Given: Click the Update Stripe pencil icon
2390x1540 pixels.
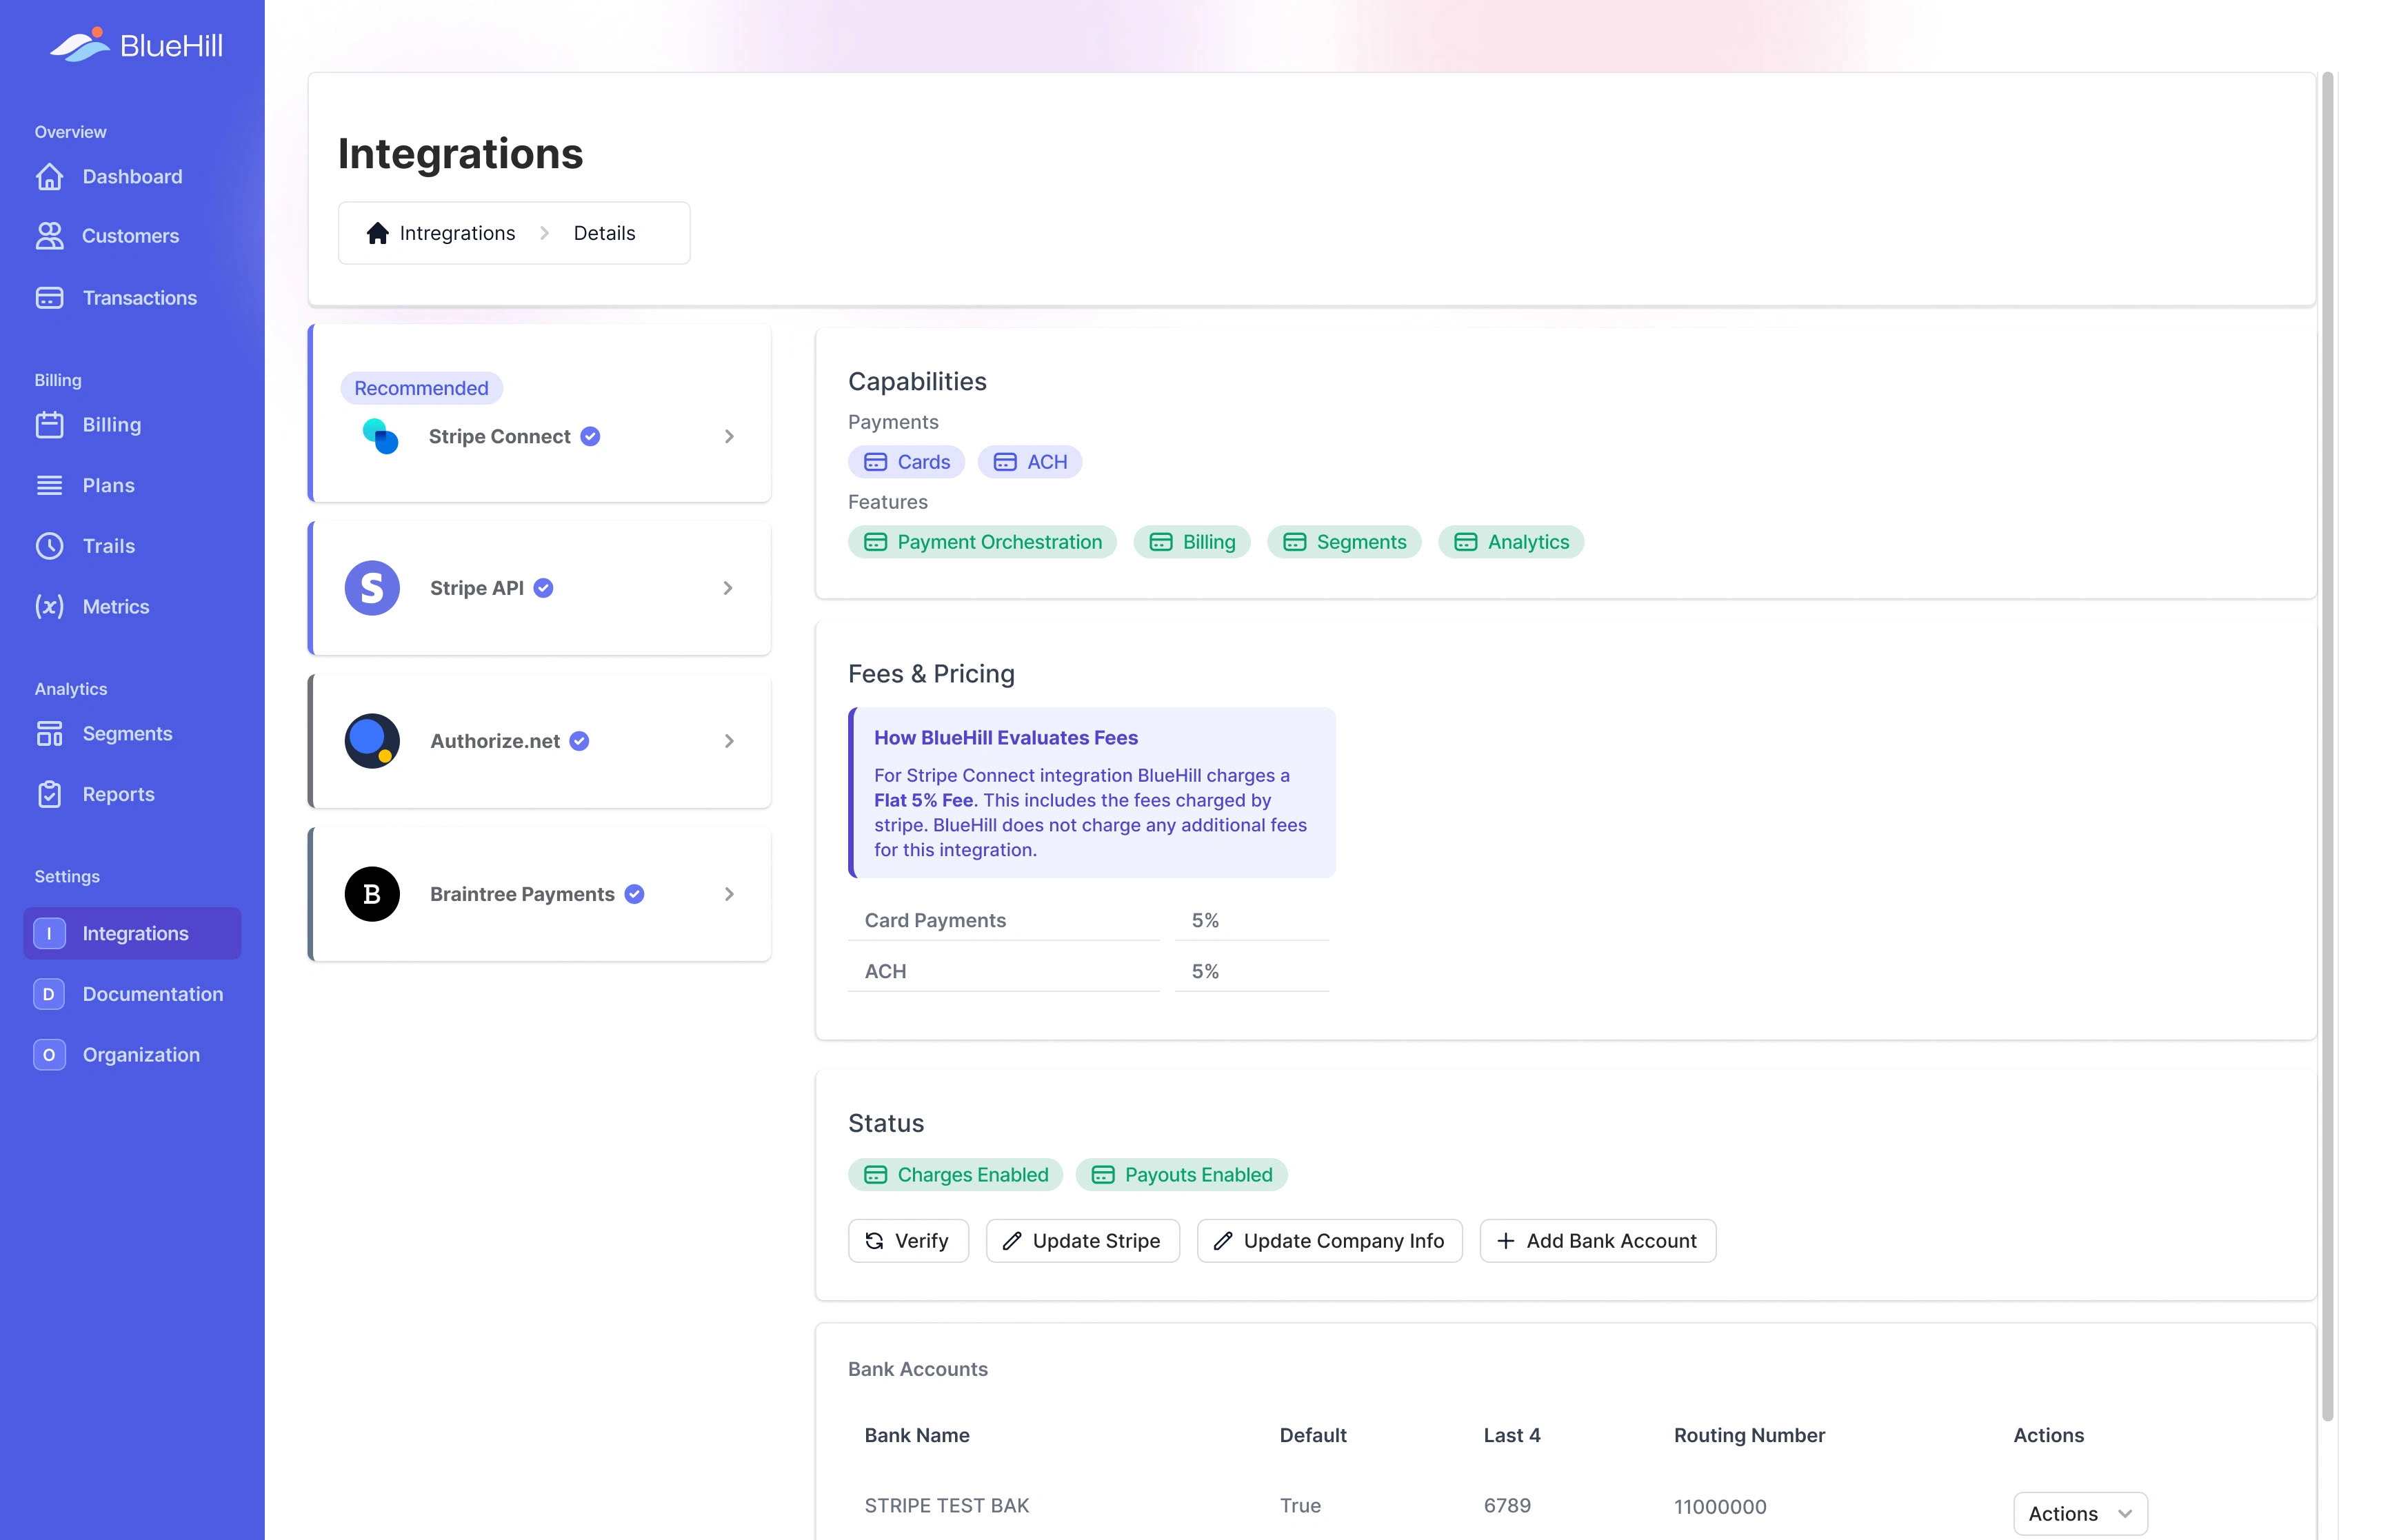Looking at the screenshot, I should click(1012, 1241).
